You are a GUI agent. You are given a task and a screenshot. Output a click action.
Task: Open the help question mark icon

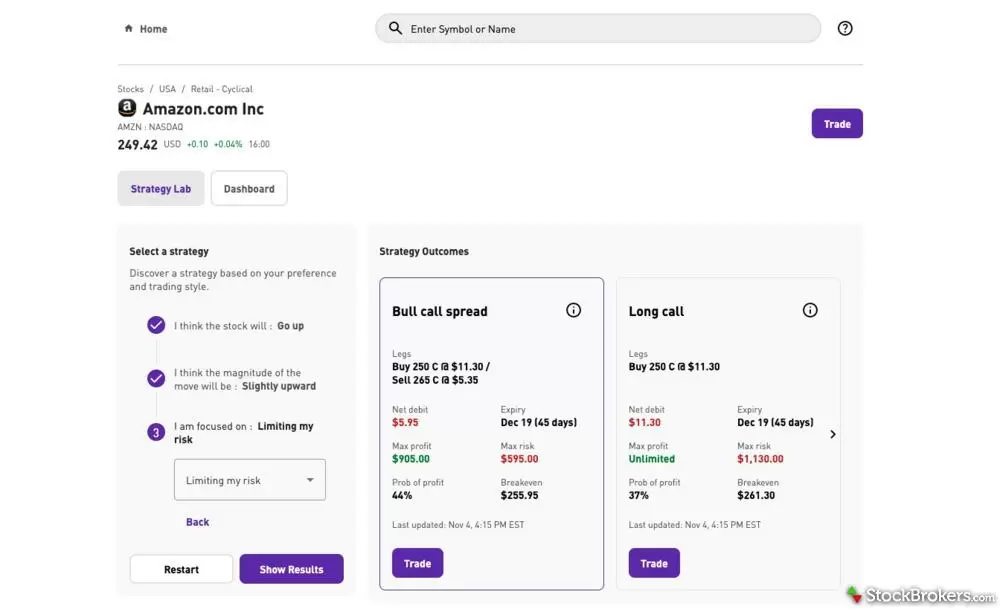click(845, 27)
